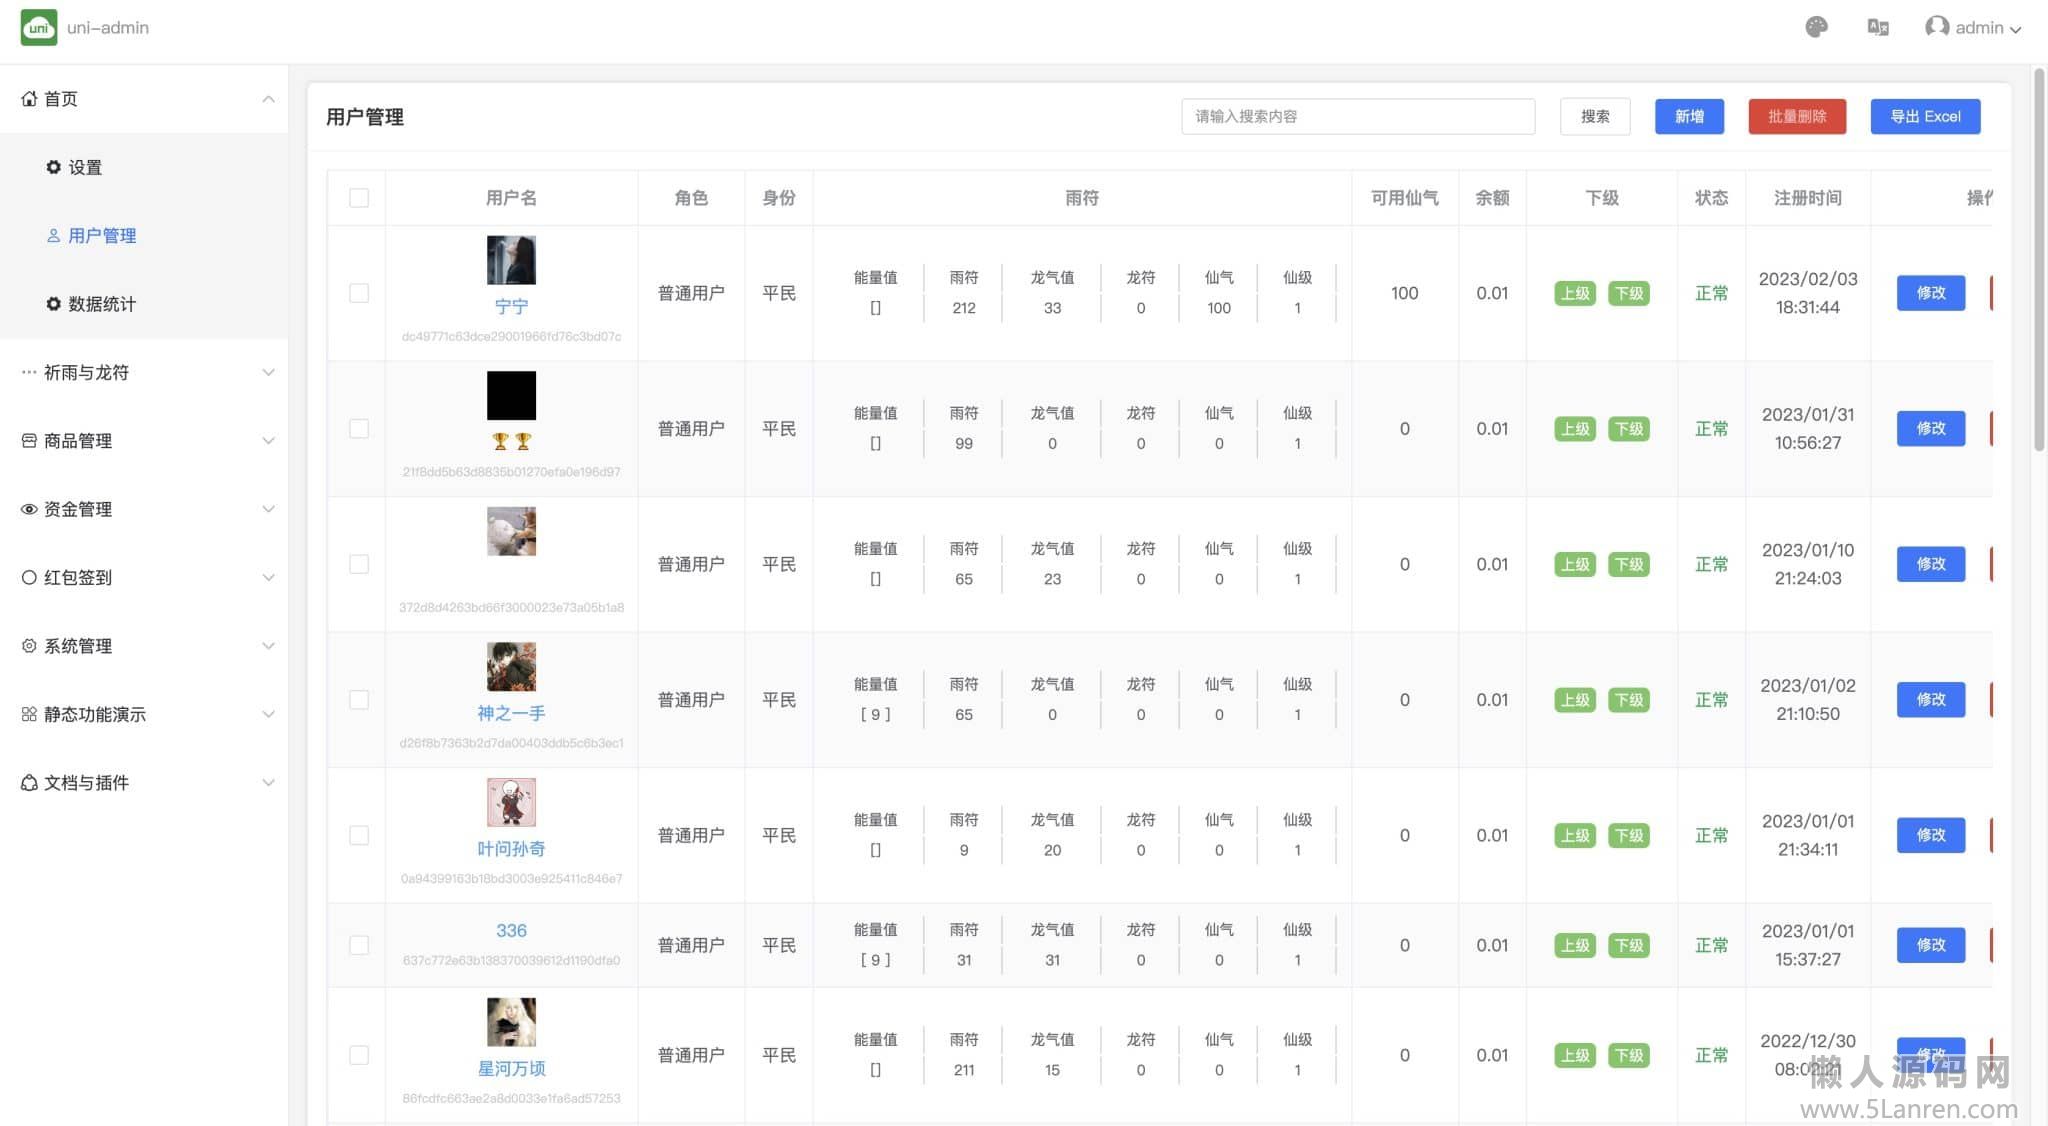Collapse the 首页 menu with its chevron

[x=268, y=99]
